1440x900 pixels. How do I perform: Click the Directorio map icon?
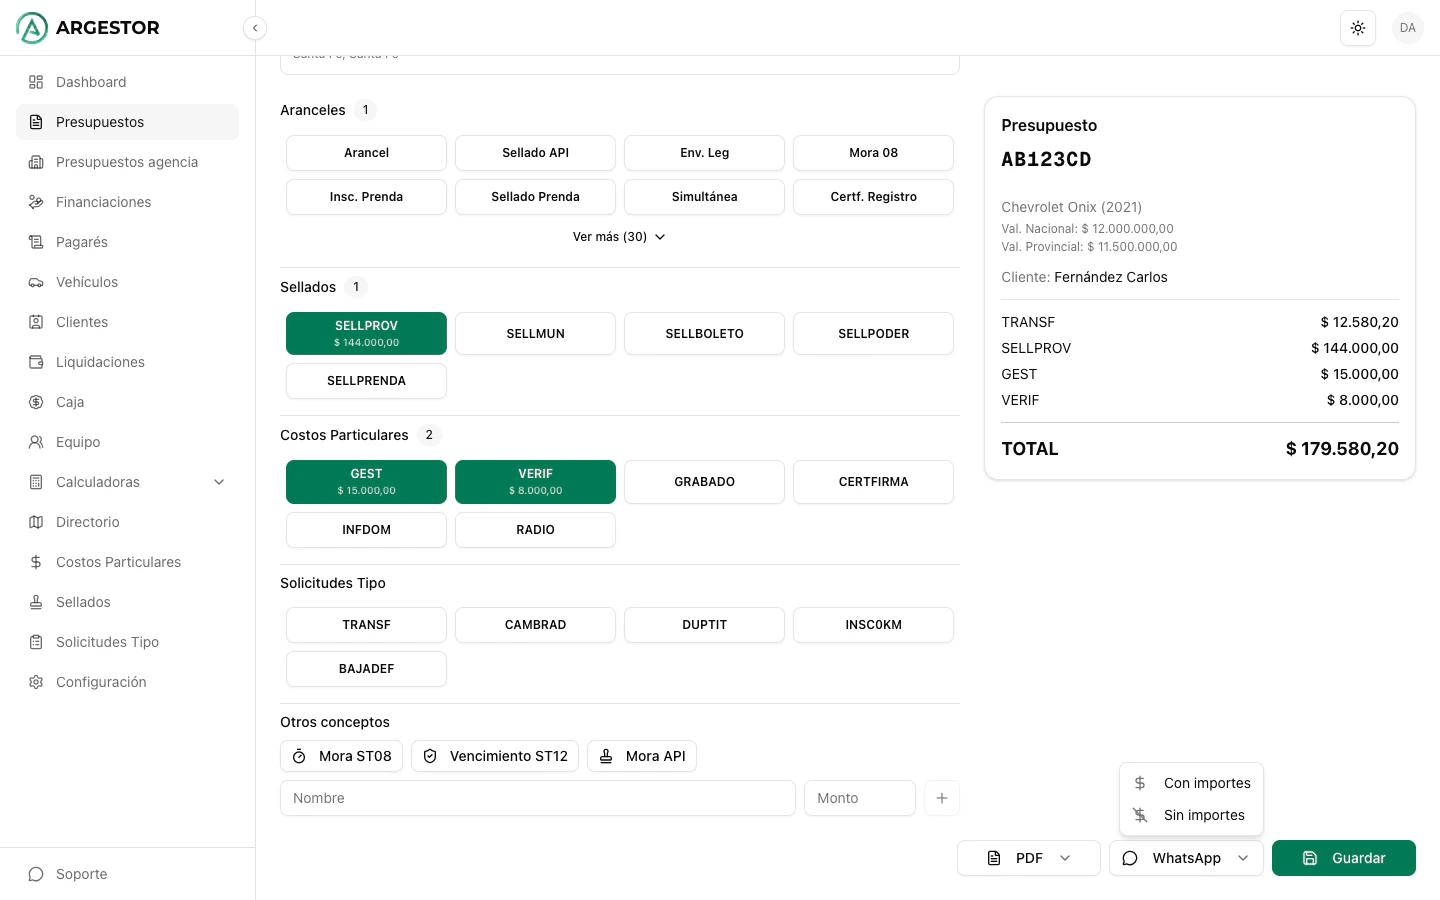(36, 522)
